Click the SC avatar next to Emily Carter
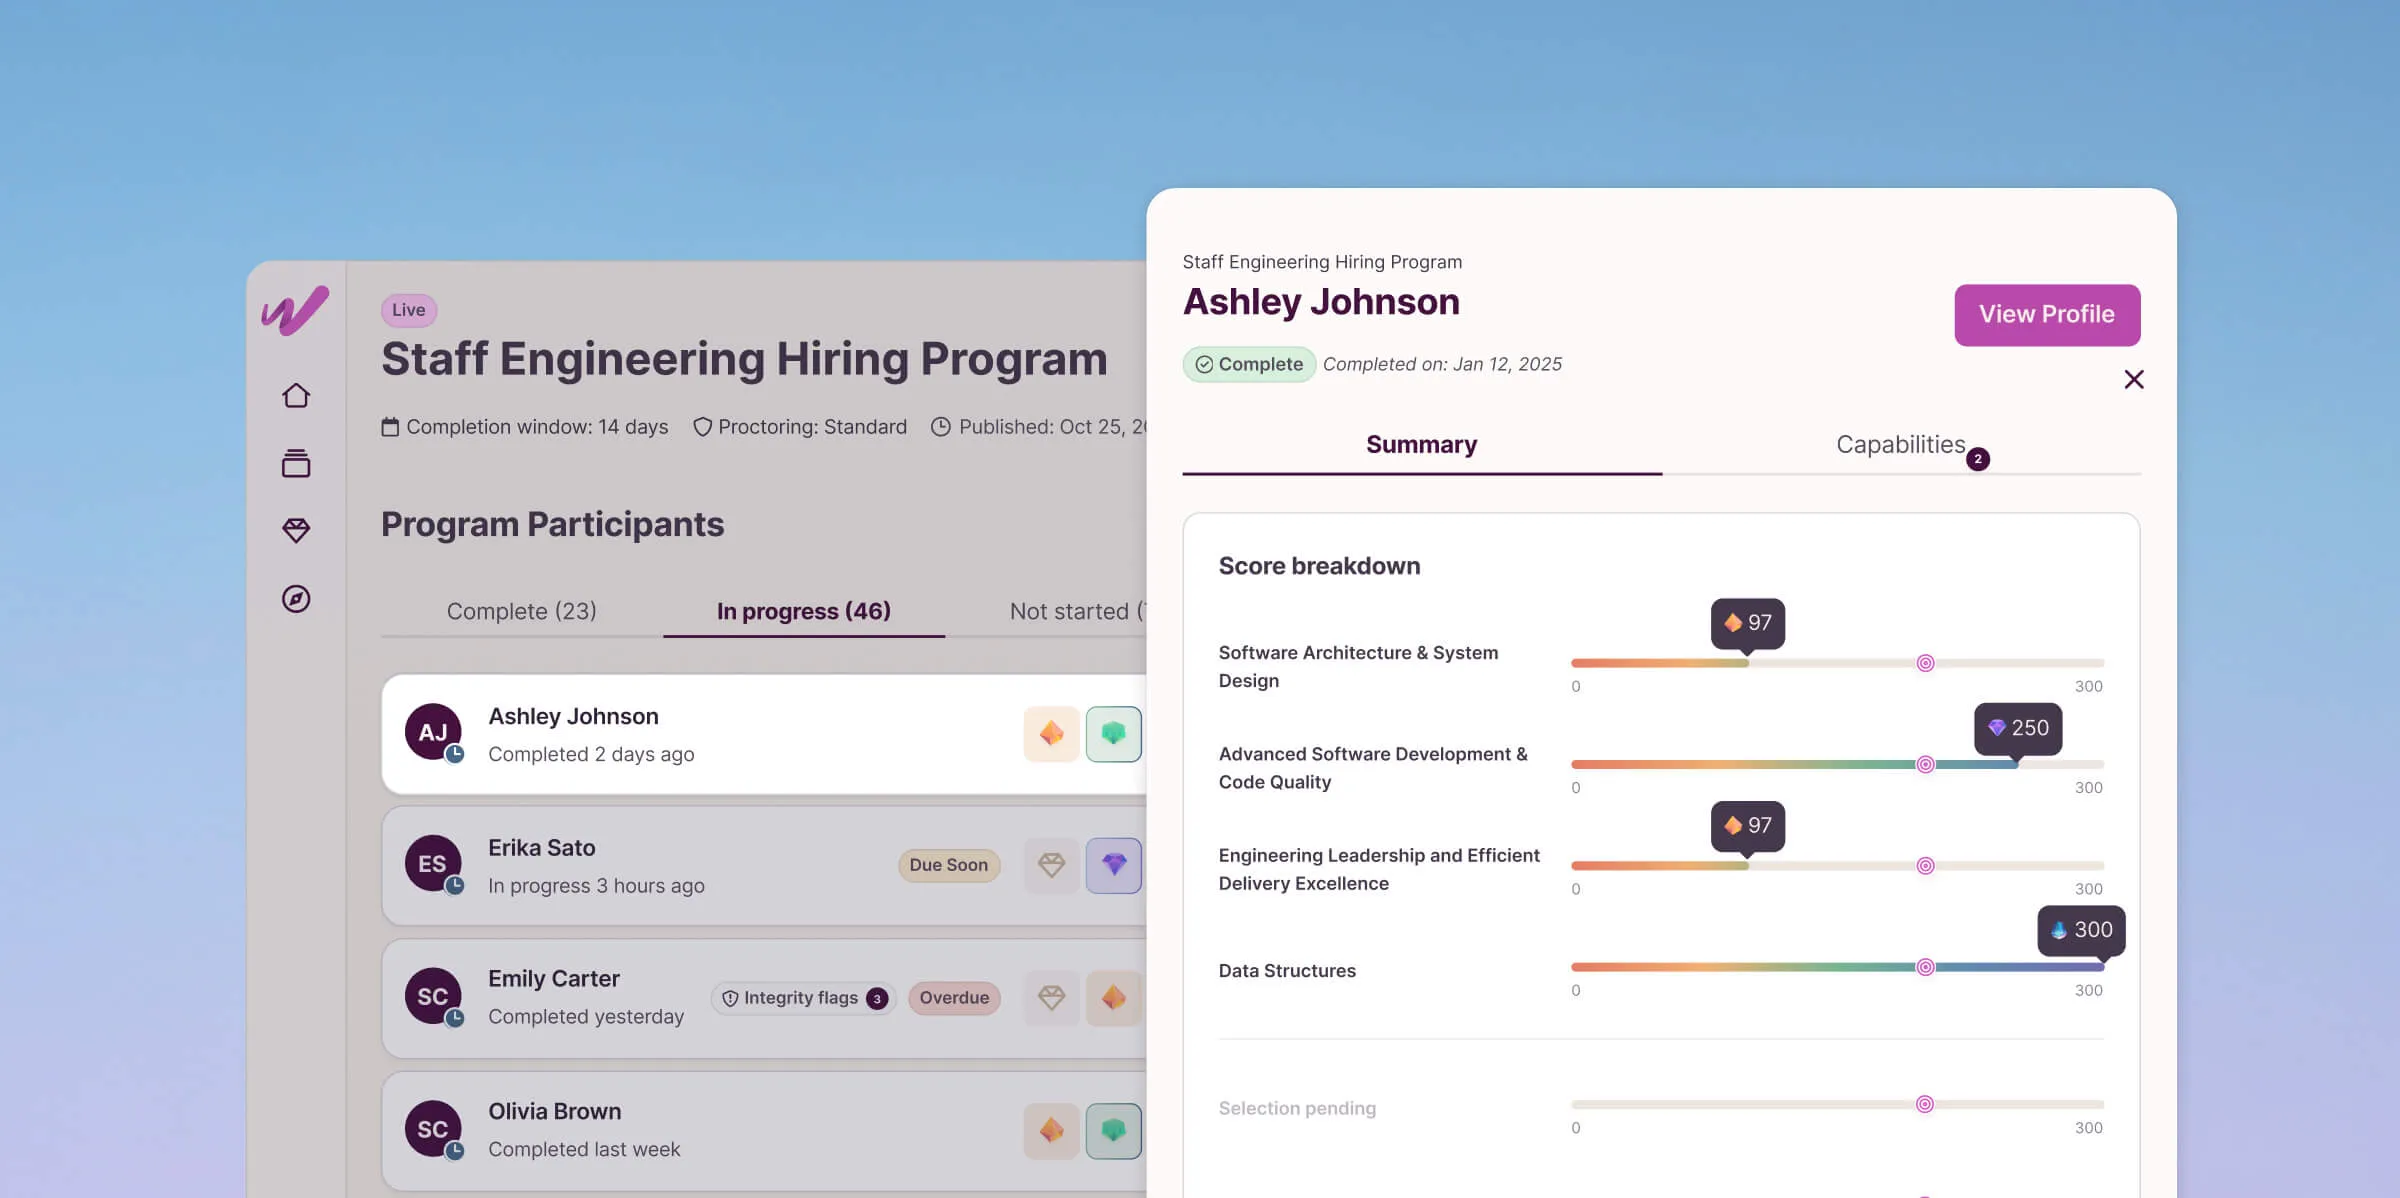The height and width of the screenshot is (1198, 2400). [x=433, y=996]
